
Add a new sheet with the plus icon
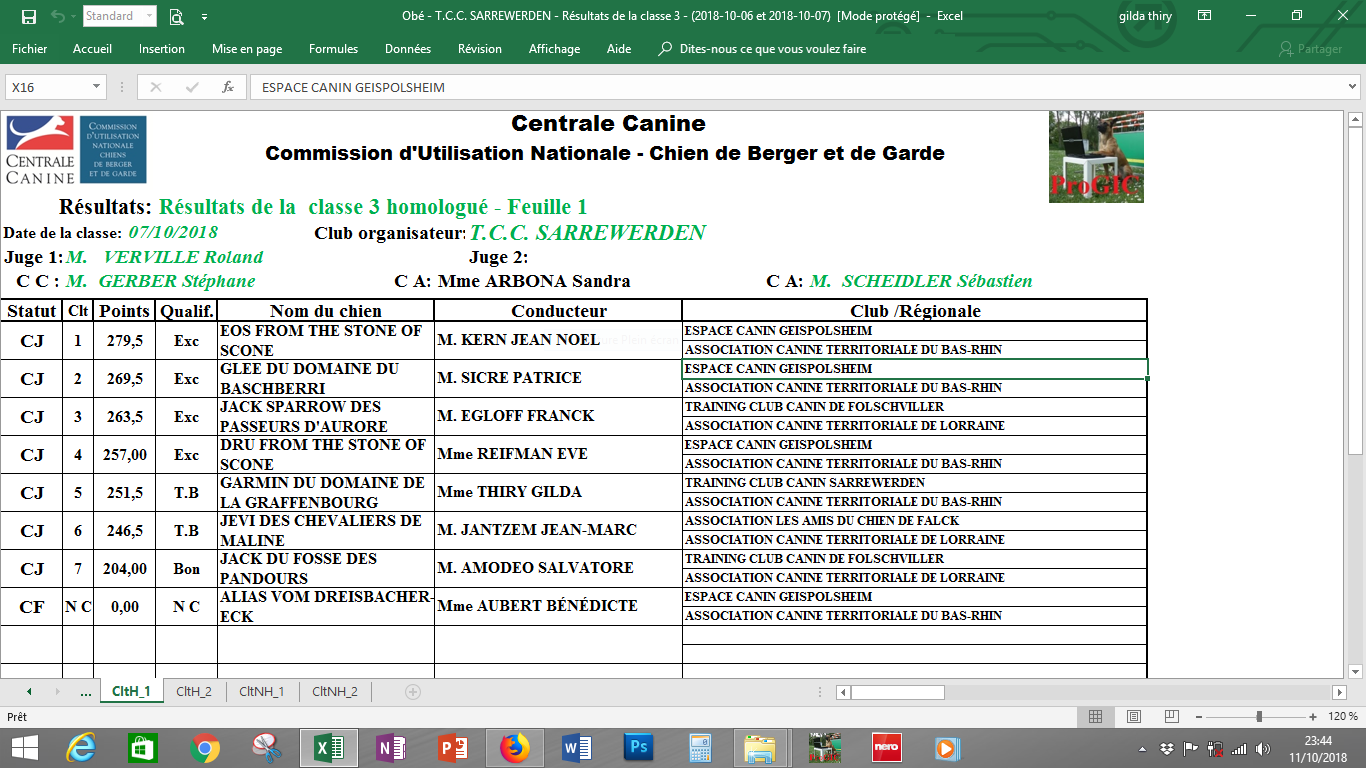coord(412,691)
